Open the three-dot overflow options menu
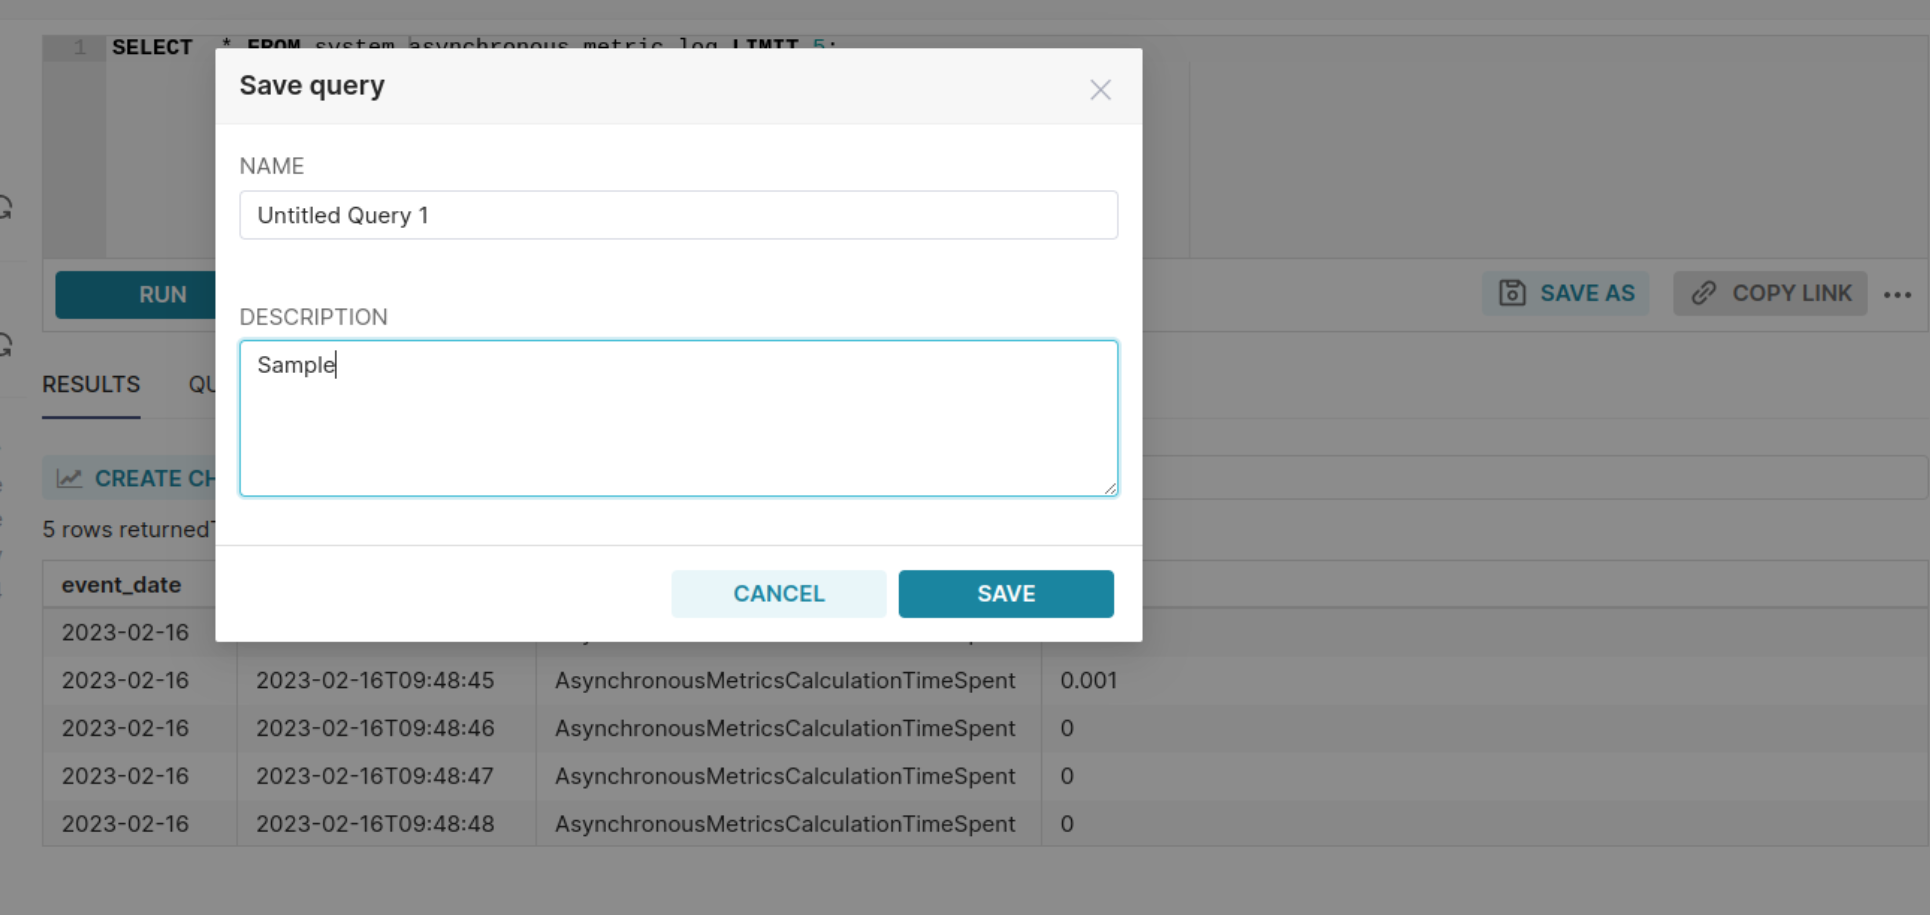 [1897, 294]
